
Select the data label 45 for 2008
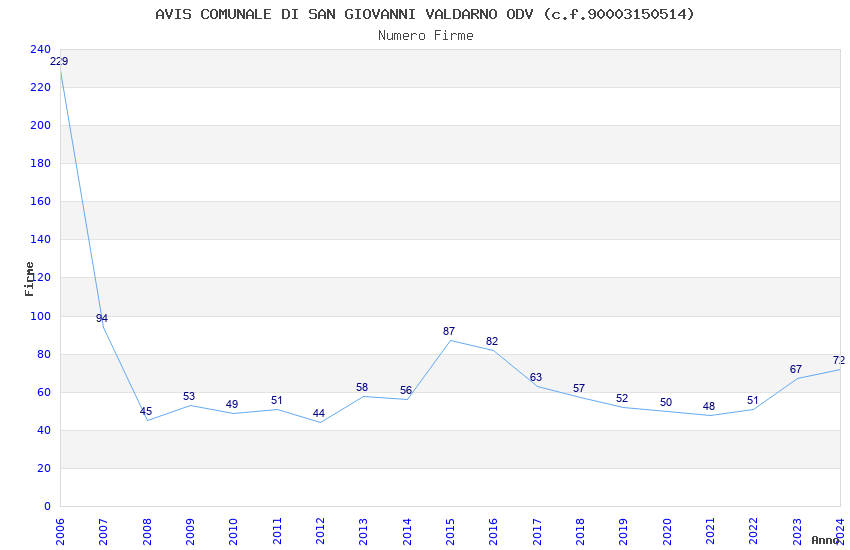pos(146,411)
